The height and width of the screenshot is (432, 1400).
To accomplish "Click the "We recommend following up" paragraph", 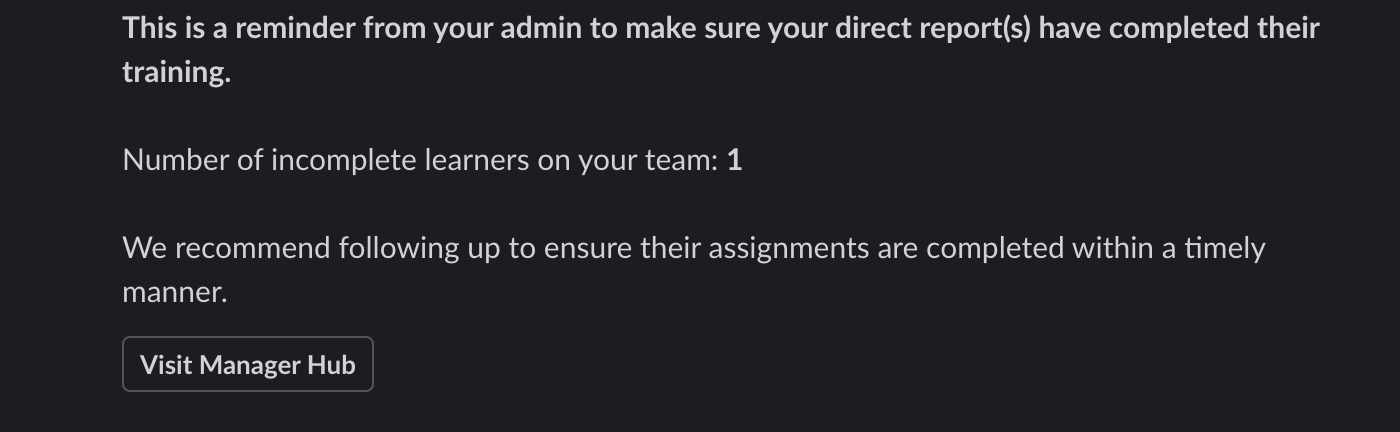I will click(694, 270).
